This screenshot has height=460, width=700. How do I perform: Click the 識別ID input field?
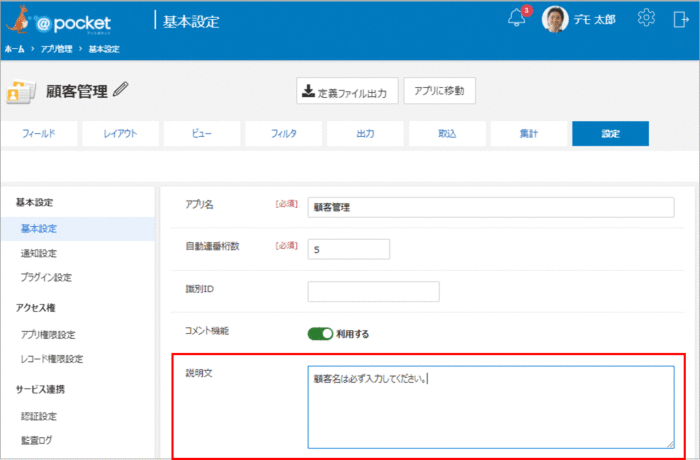(373, 291)
